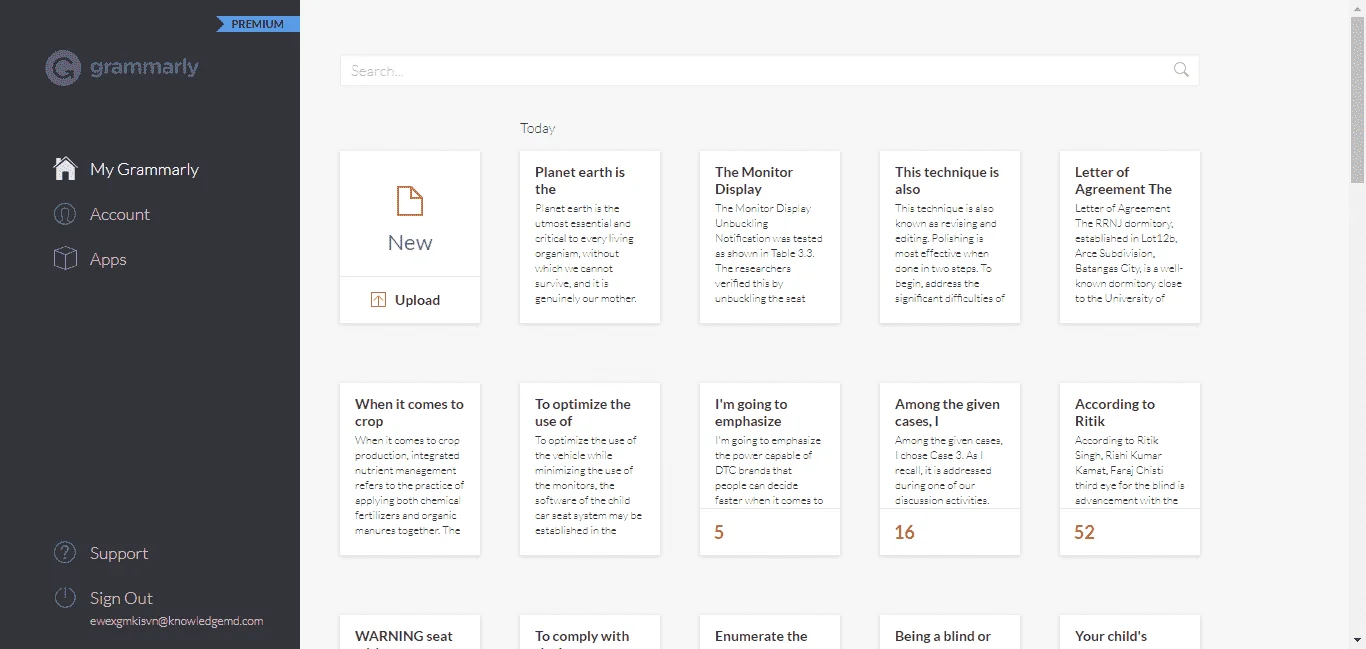The width and height of the screenshot is (1366, 649).
Task: Click the New document page icon
Action: pos(410,201)
